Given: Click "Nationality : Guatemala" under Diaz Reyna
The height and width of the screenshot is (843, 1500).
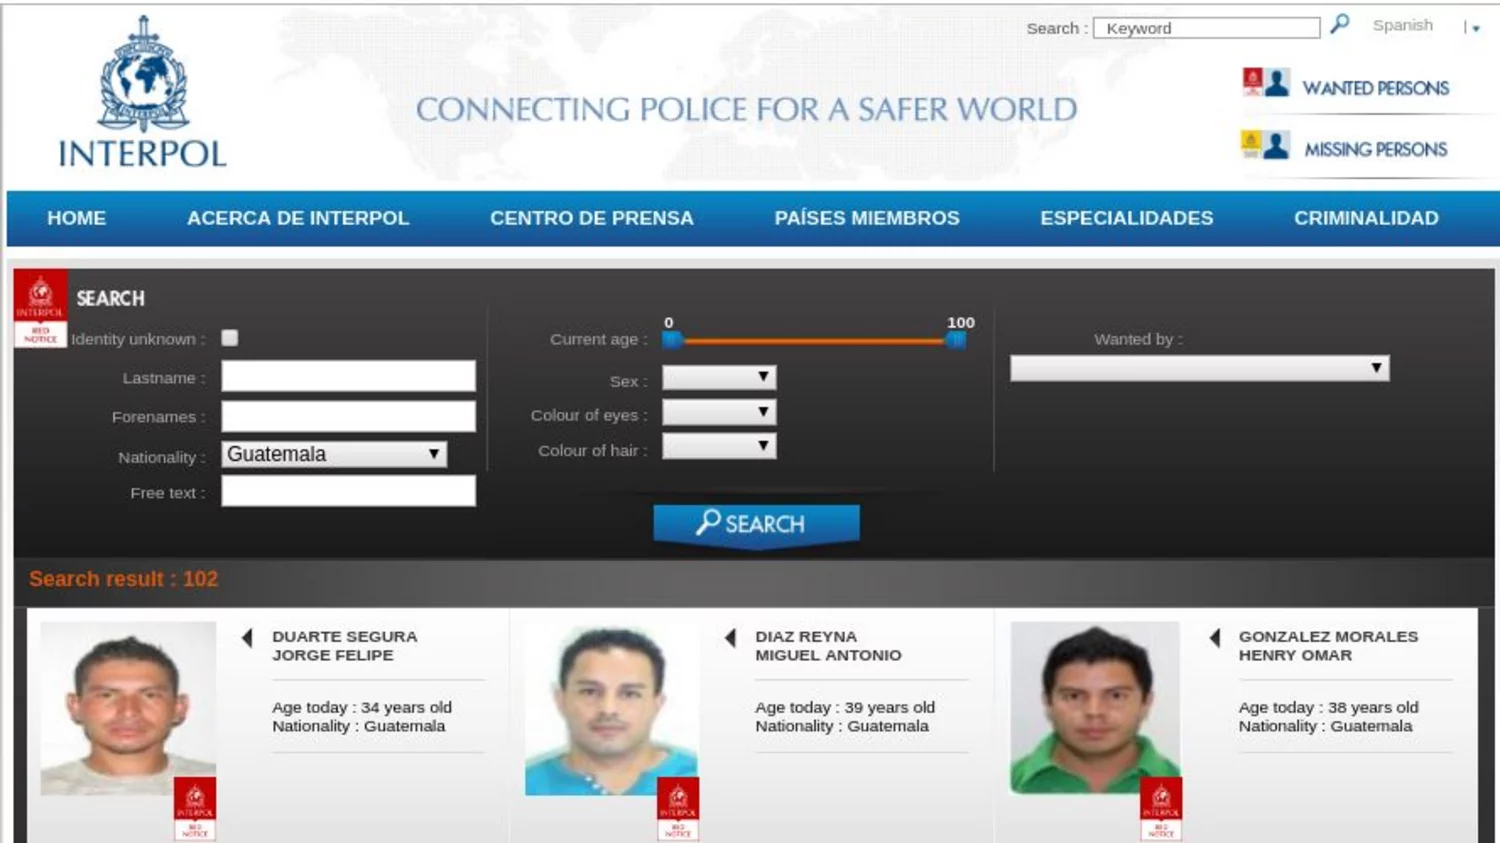Looking at the screenshot, I should (842, 726).
